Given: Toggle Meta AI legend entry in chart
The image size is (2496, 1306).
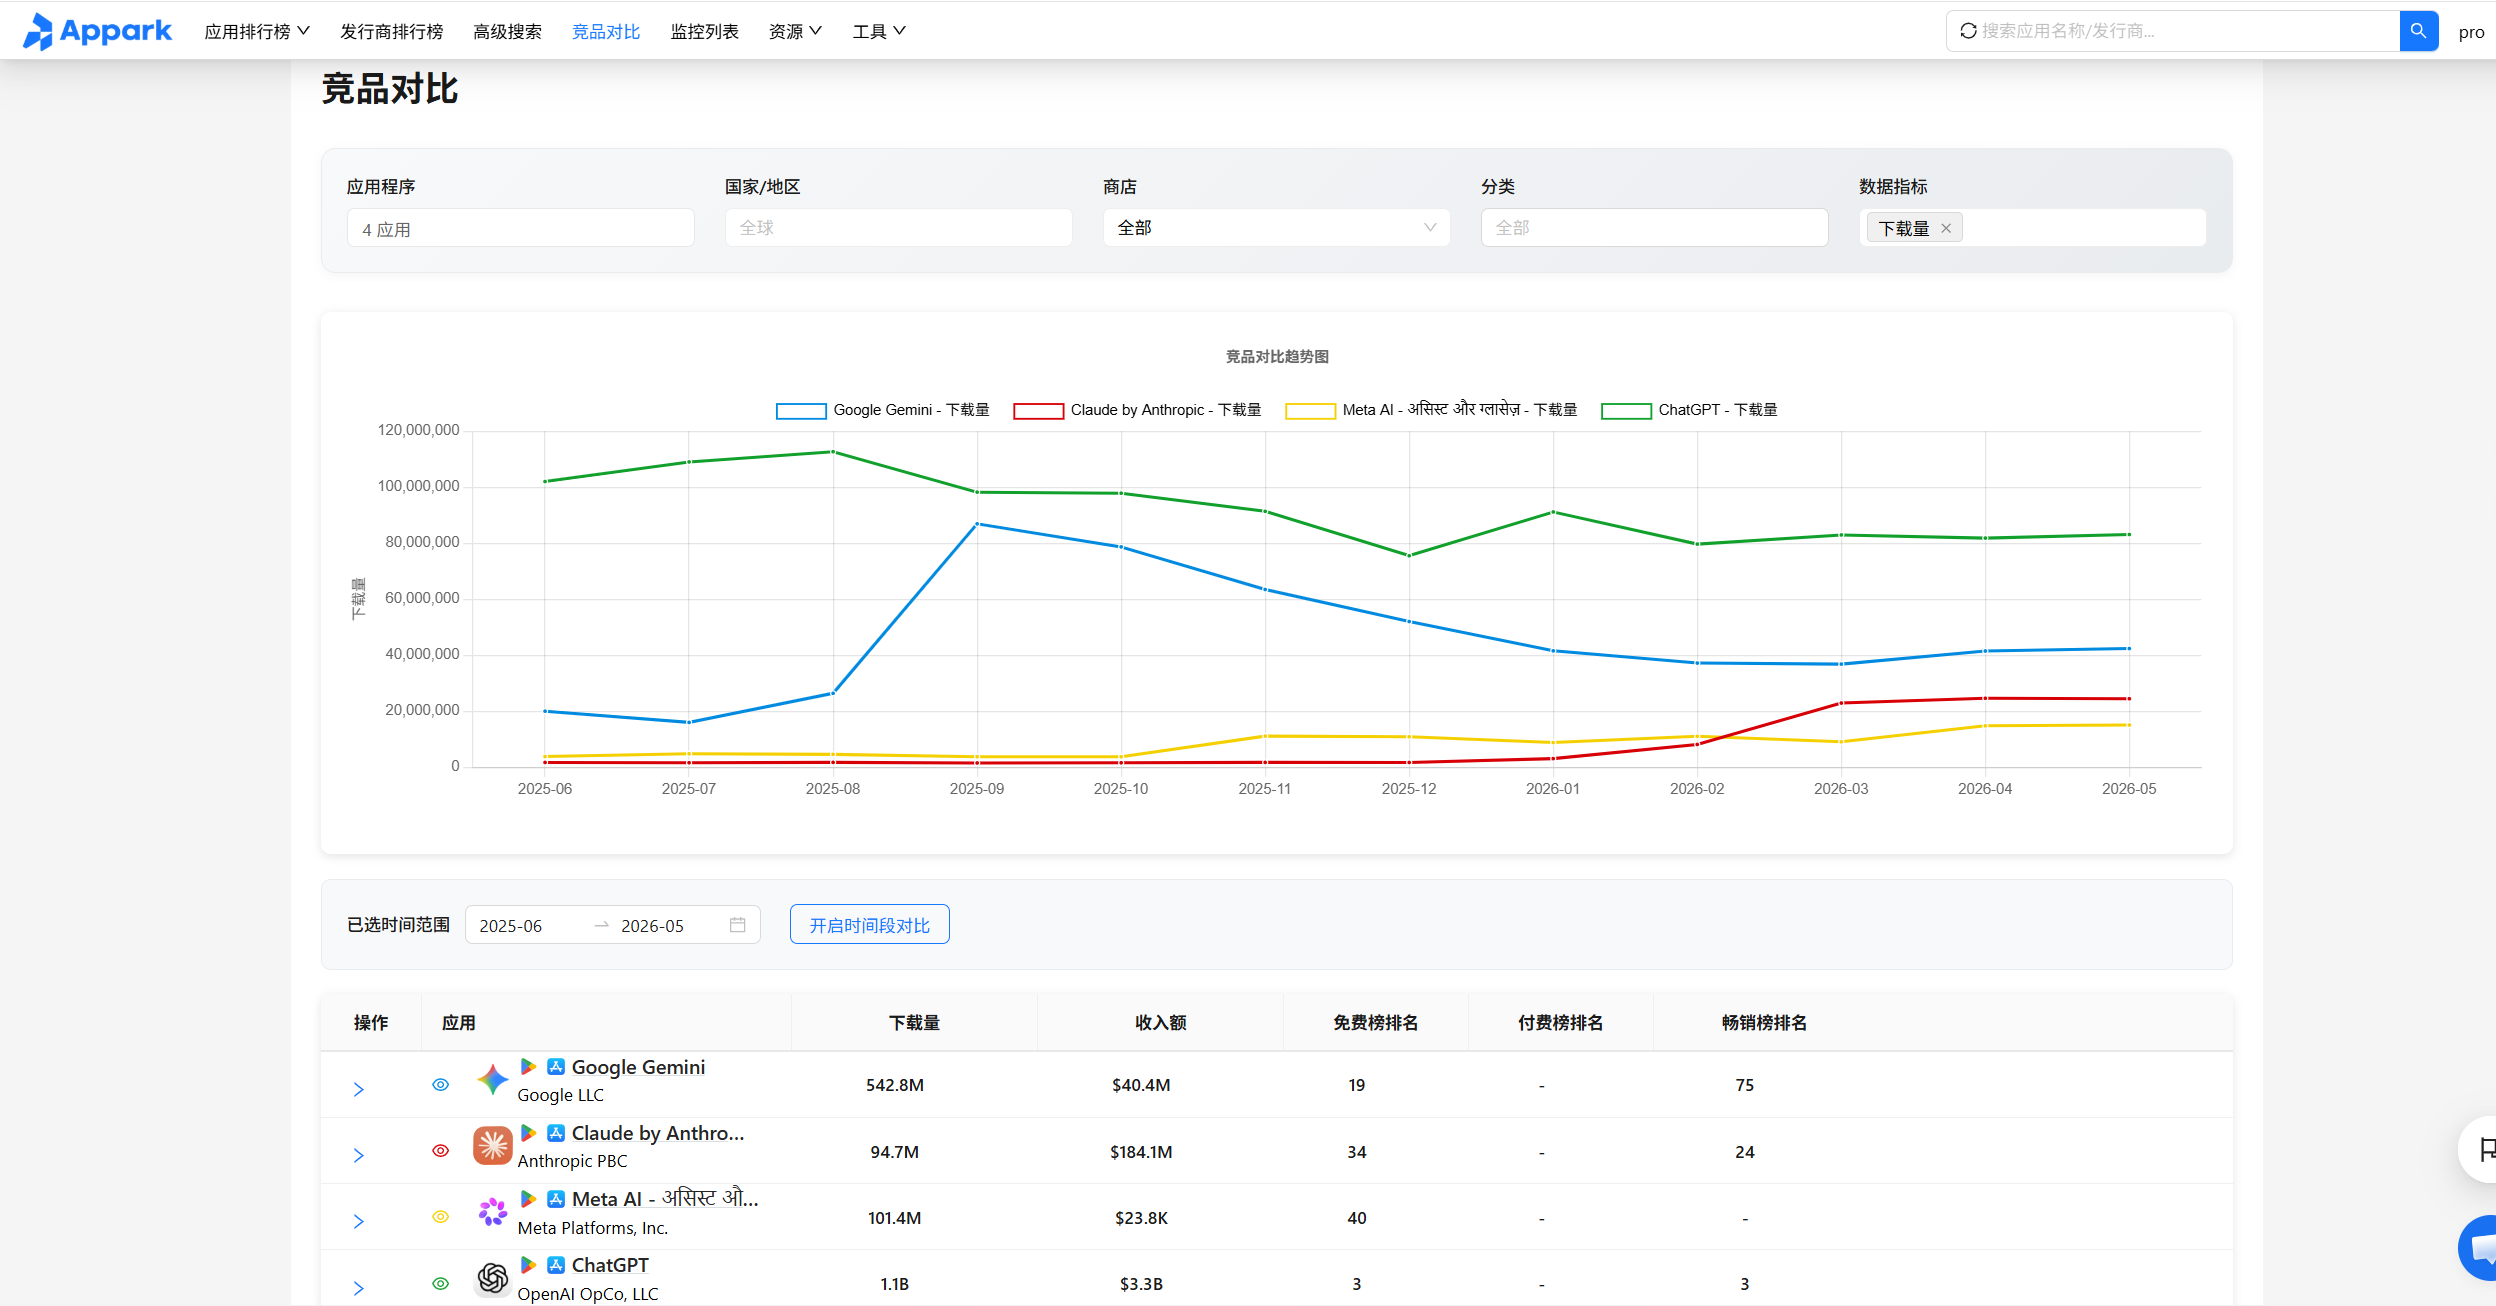Looking at the screenshot, I should 1431,410.
